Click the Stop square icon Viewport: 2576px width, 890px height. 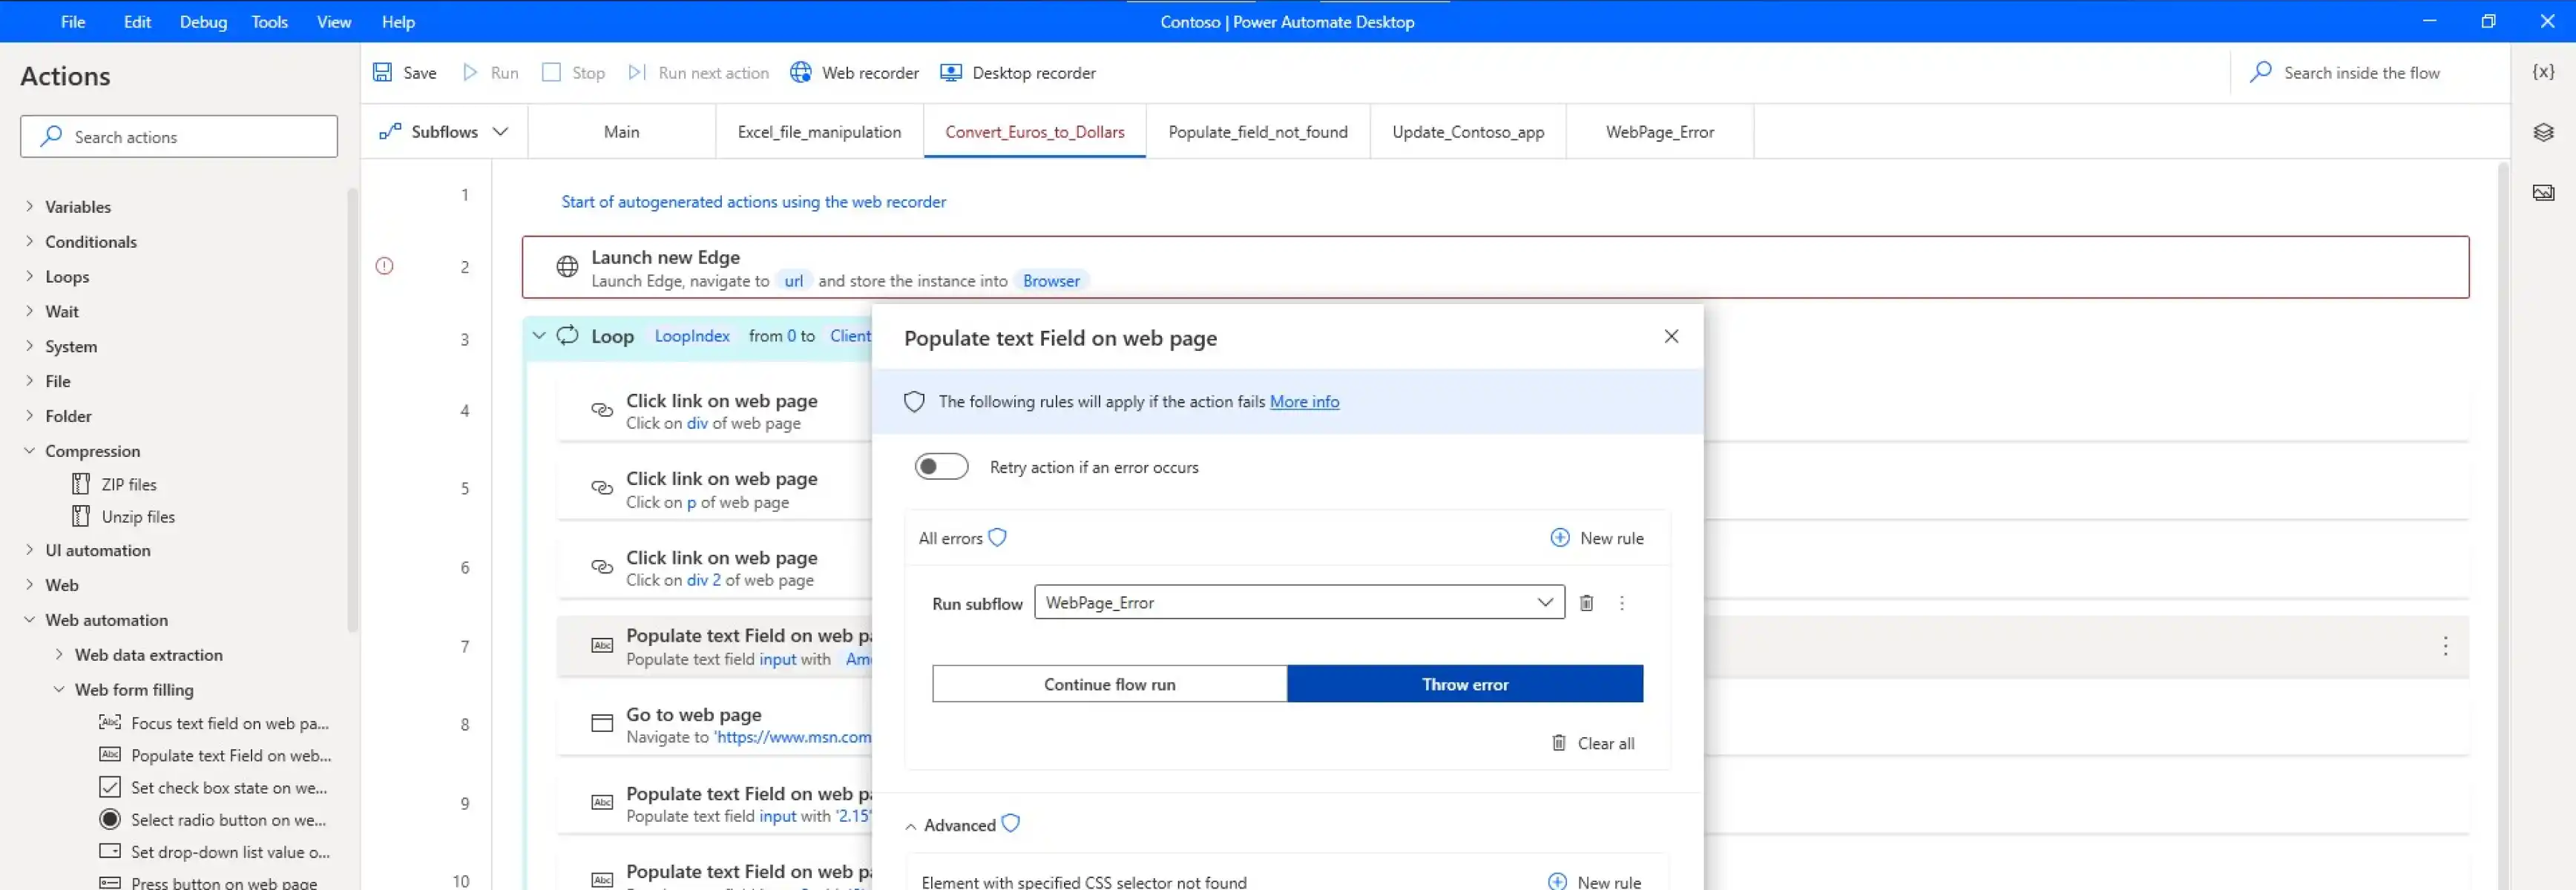click(x=551, y=72)
